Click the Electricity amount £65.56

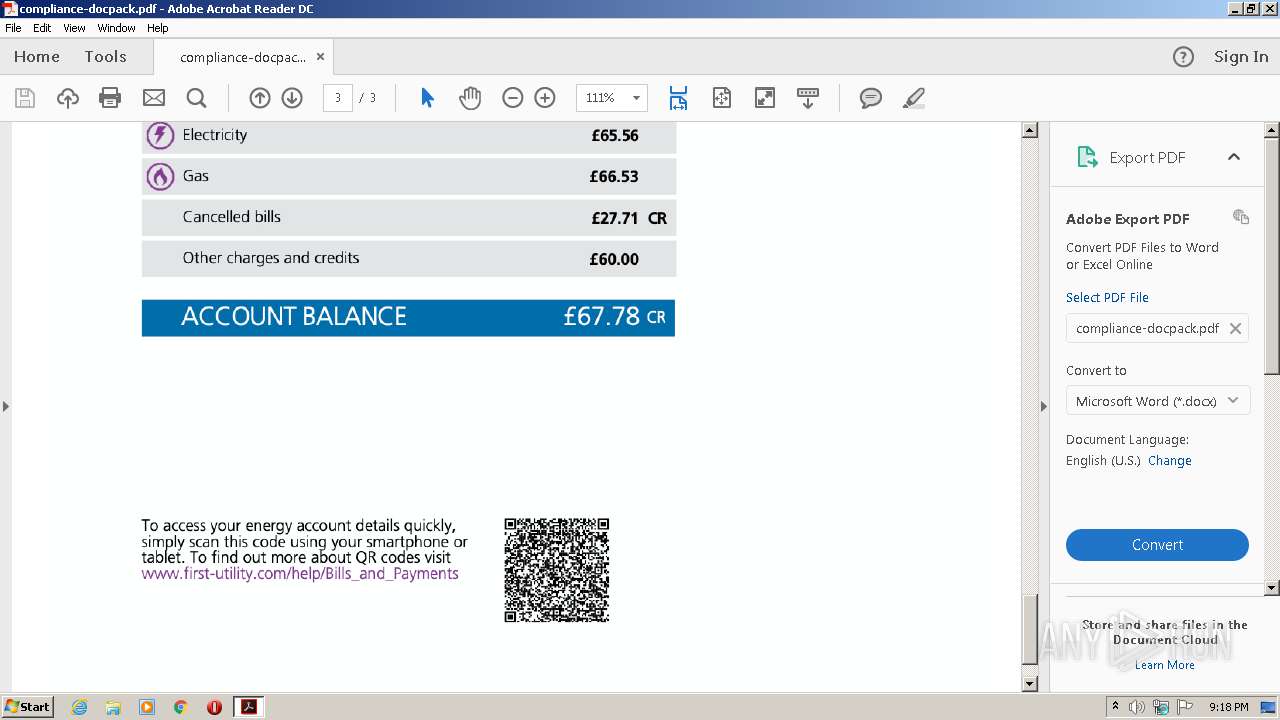[615, 136]
